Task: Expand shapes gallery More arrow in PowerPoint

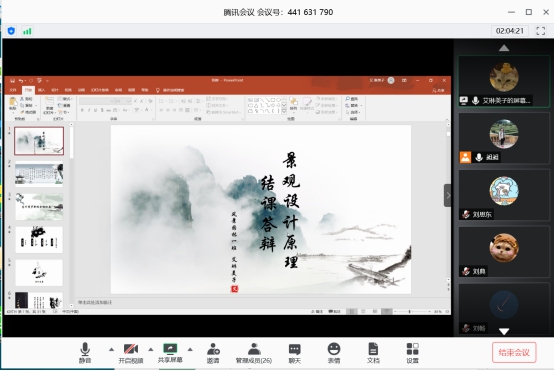Action: tap(284, 112)
